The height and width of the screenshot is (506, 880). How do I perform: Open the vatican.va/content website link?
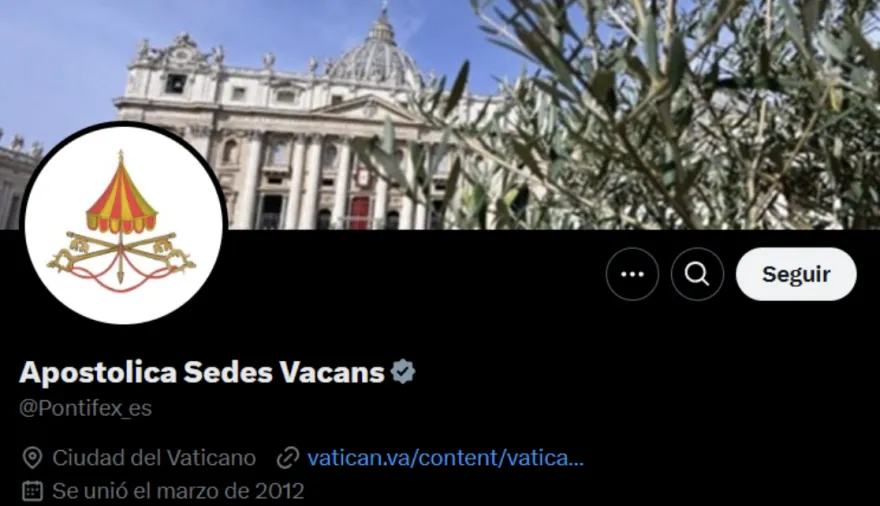pyautogui.click(x=446, y=458)
